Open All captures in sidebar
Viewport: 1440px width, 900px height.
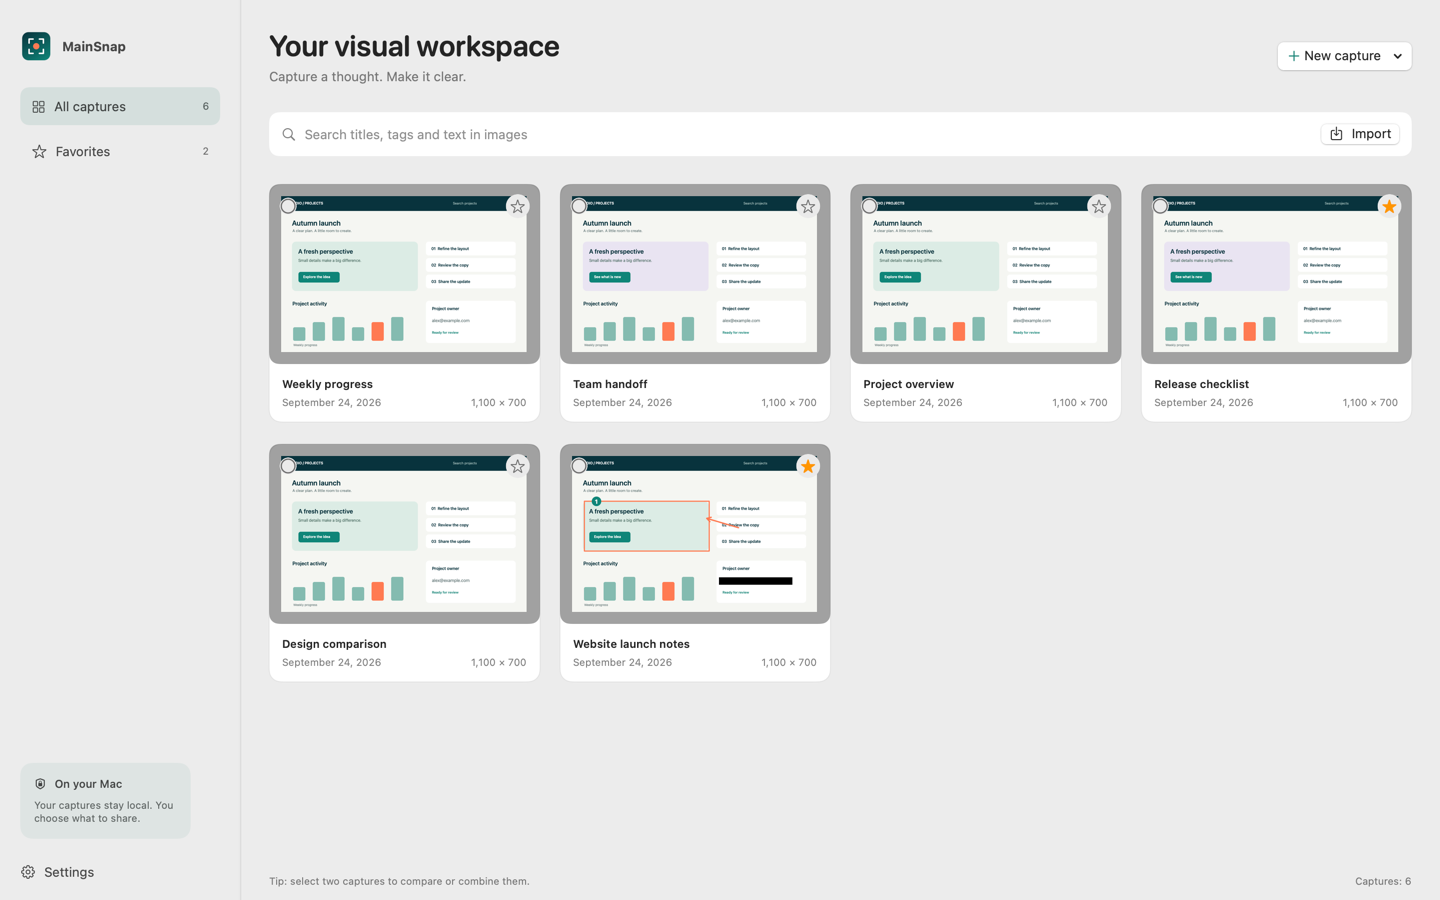[120, 106]
